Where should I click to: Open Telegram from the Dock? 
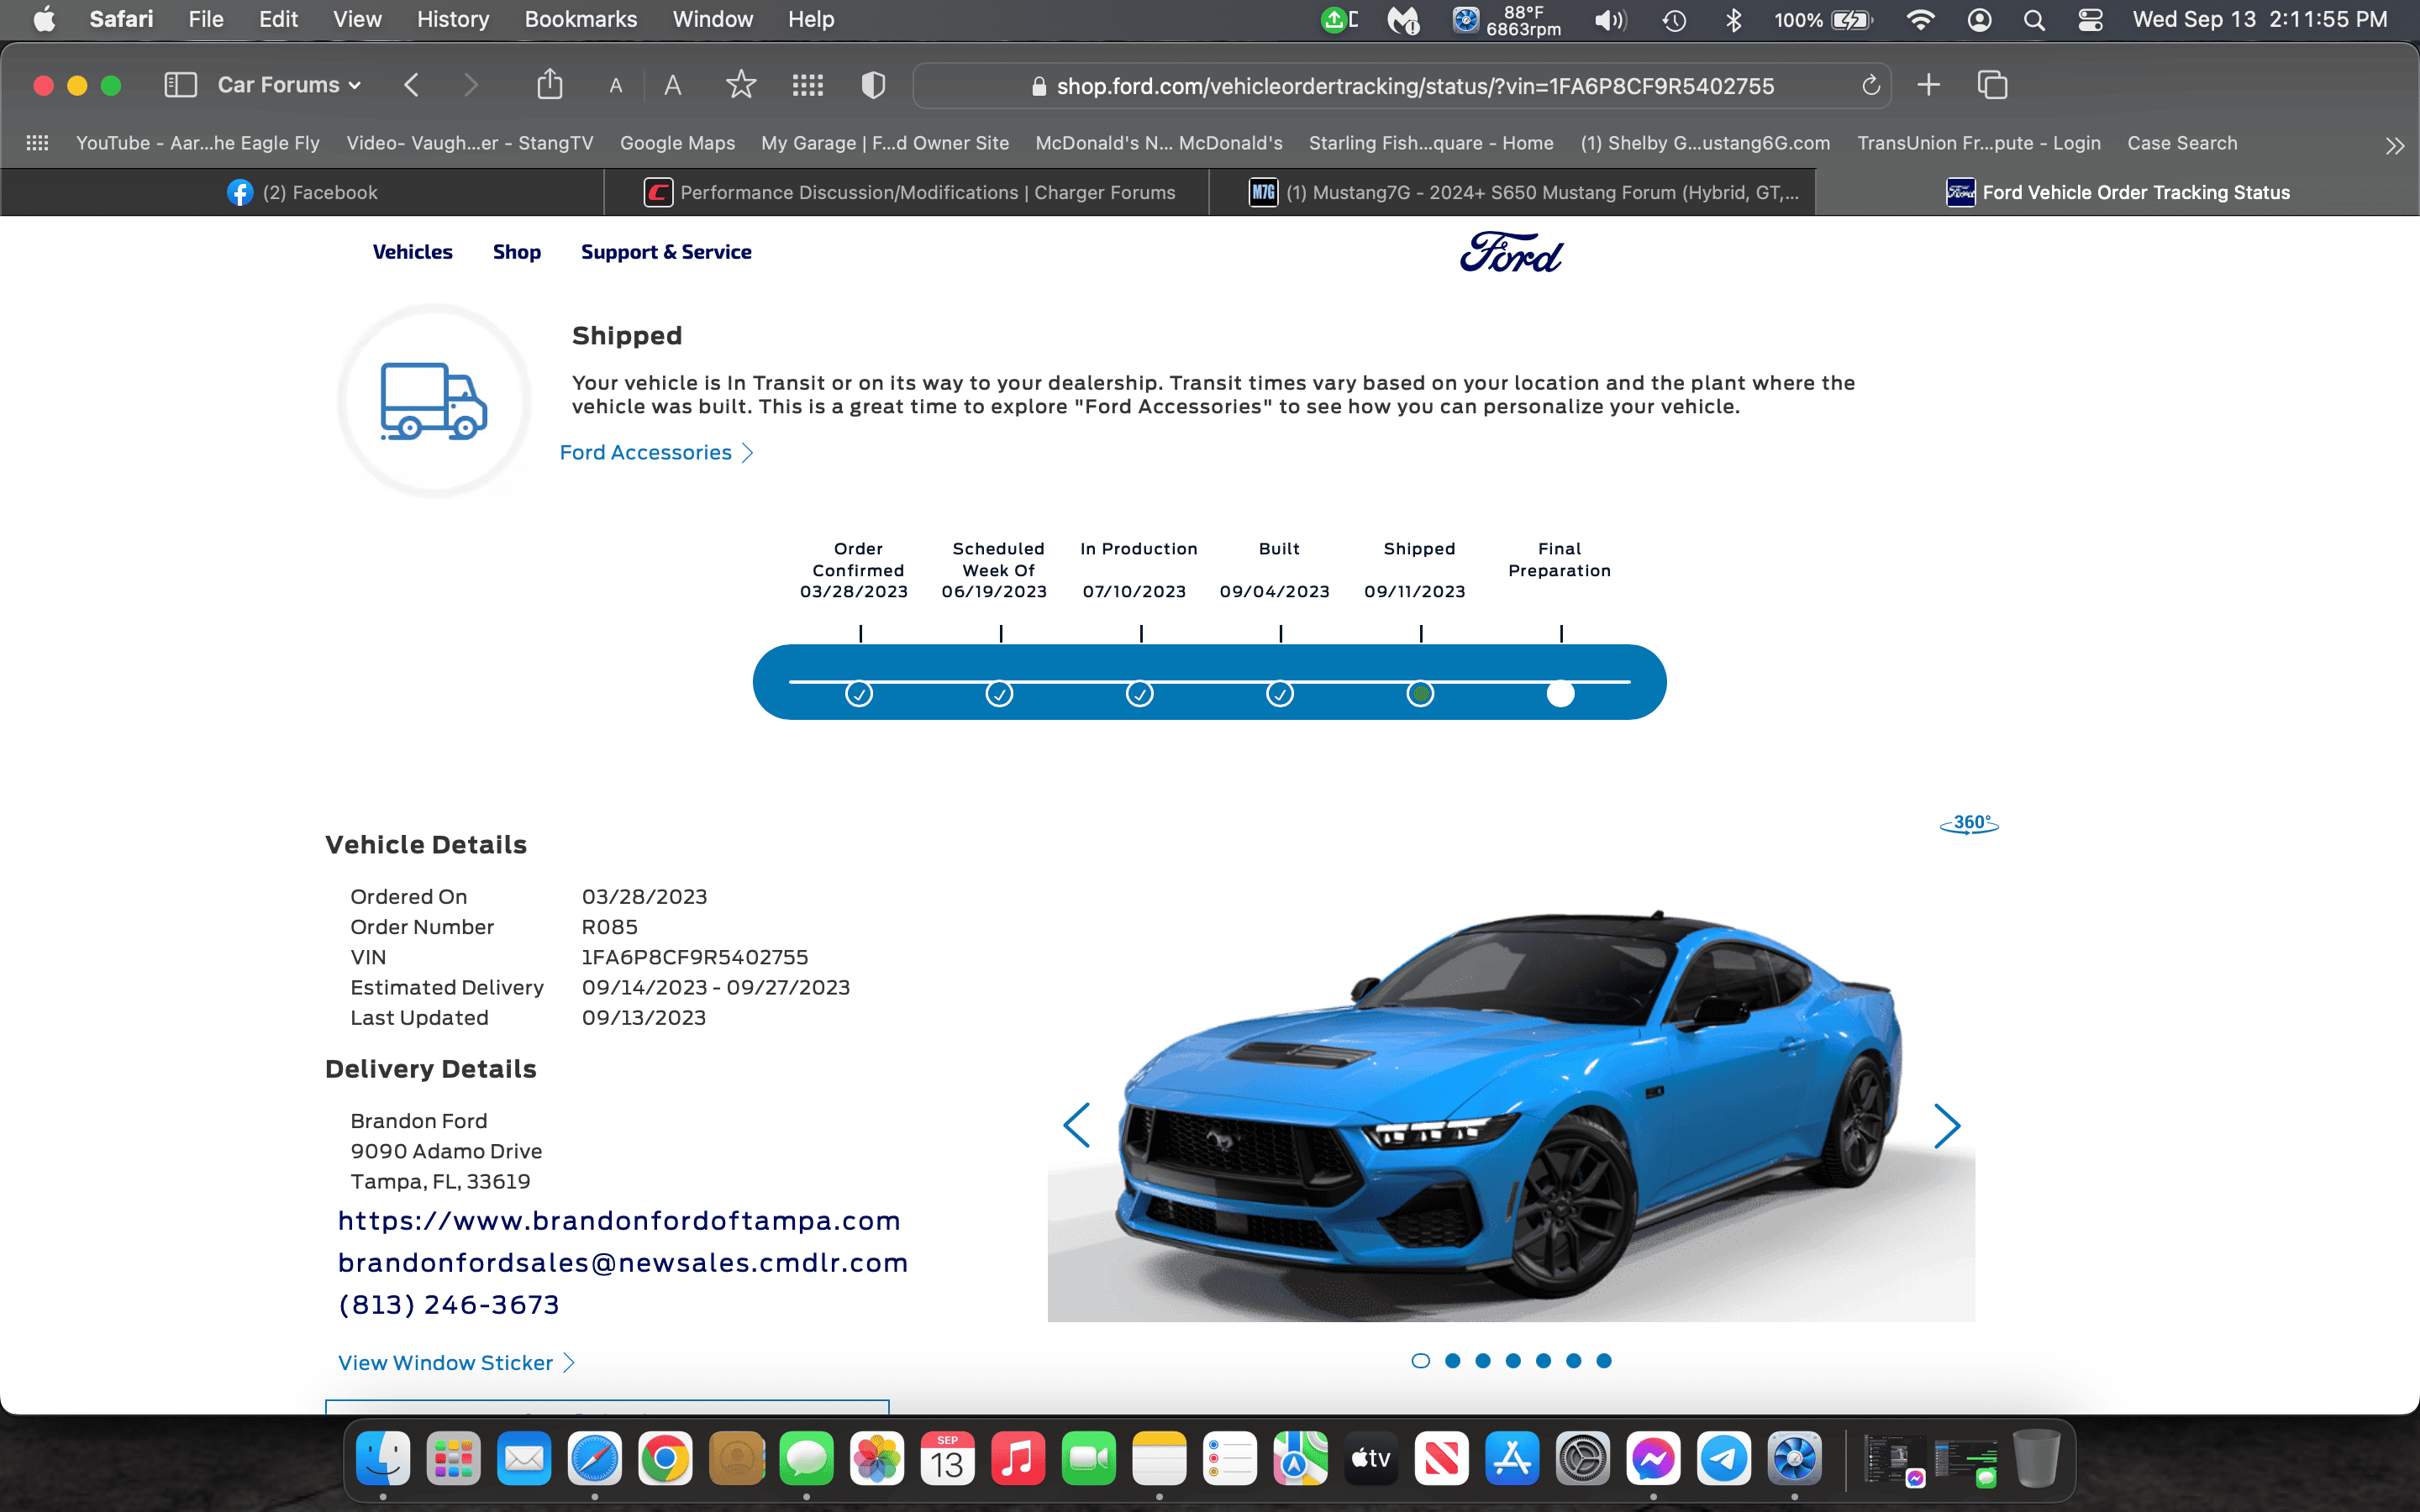coord(1724,1459)
